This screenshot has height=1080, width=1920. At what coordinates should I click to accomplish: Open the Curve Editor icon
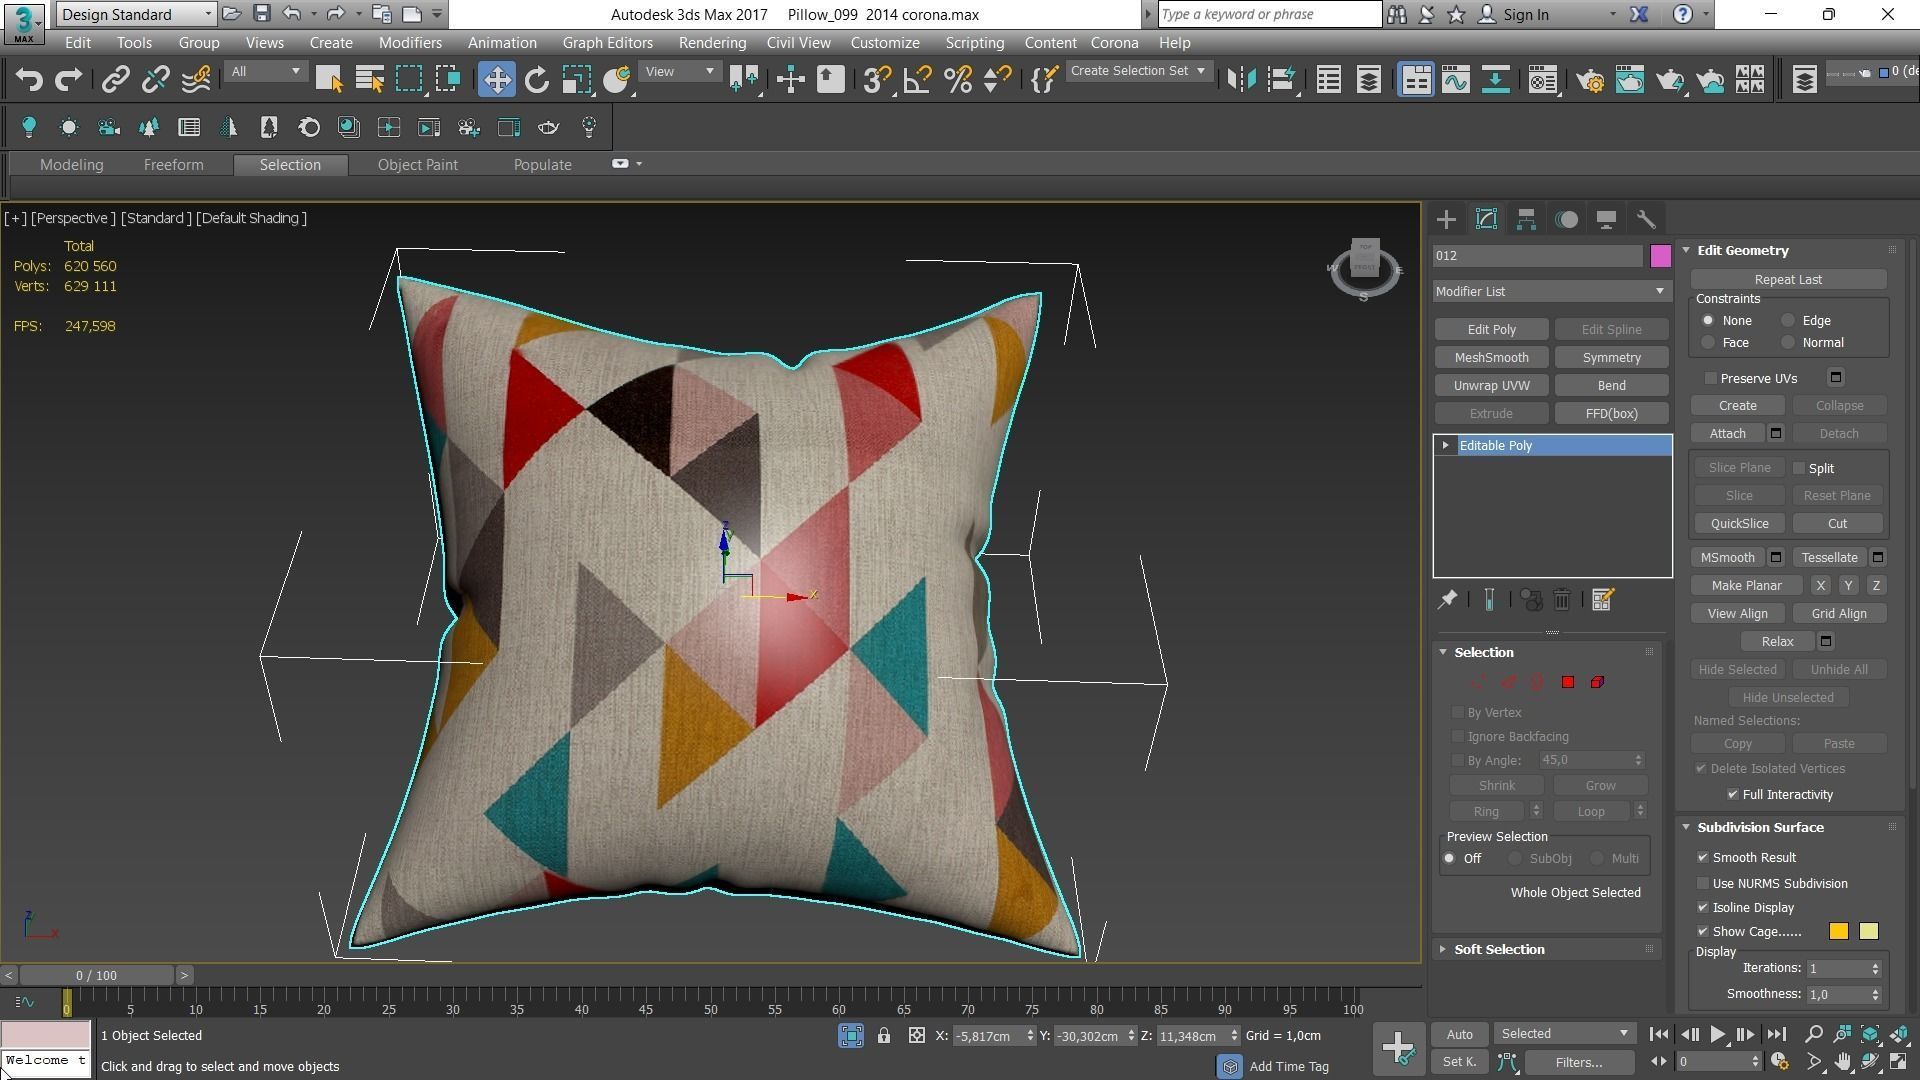pyautogui.click(x=1455, y=80)
